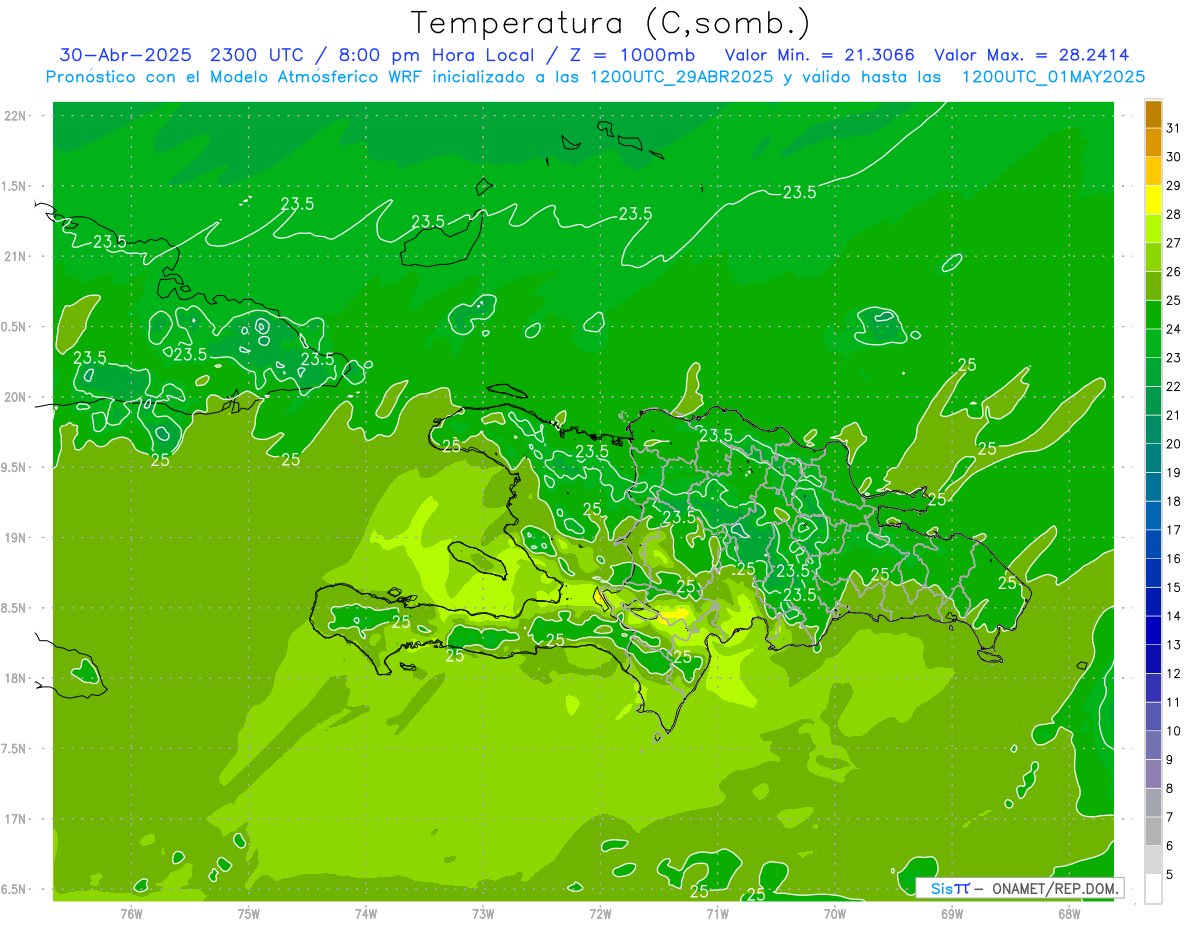Click the '6.5N' latitude label
Image resolution: width=1200 pixels, height=927 pixels.
[x=15, y=889]
